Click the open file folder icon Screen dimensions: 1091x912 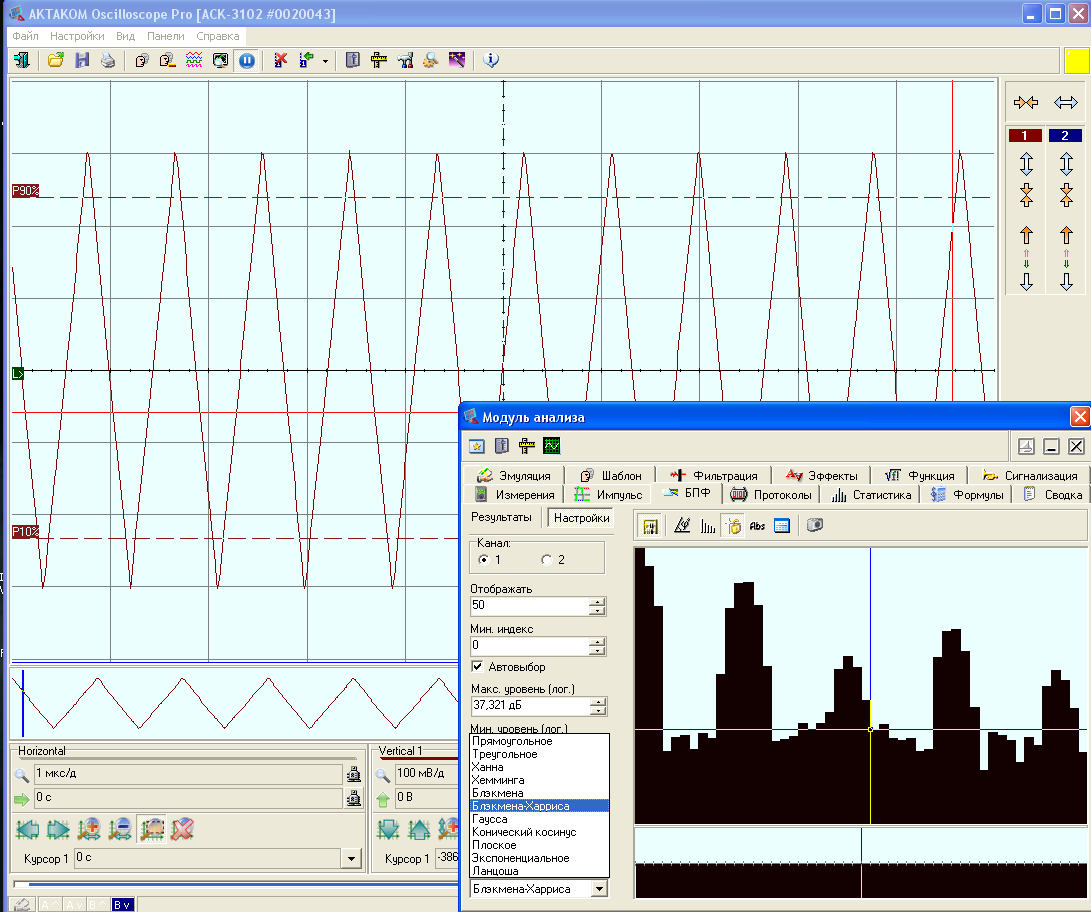[56, 60]
